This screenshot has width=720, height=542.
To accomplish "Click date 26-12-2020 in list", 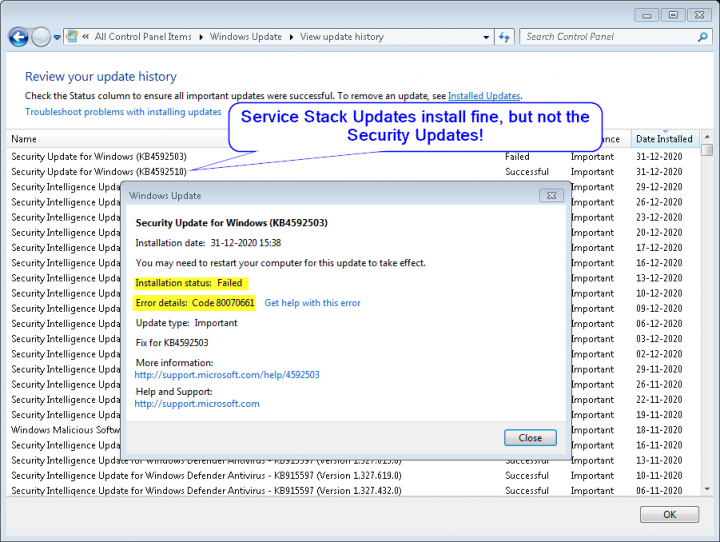I will tap(659, 202).
